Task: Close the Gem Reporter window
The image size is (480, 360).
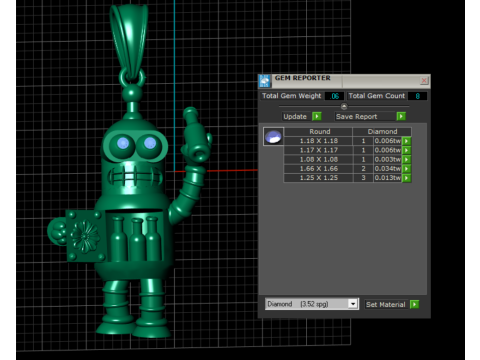Action: (424, 81)
